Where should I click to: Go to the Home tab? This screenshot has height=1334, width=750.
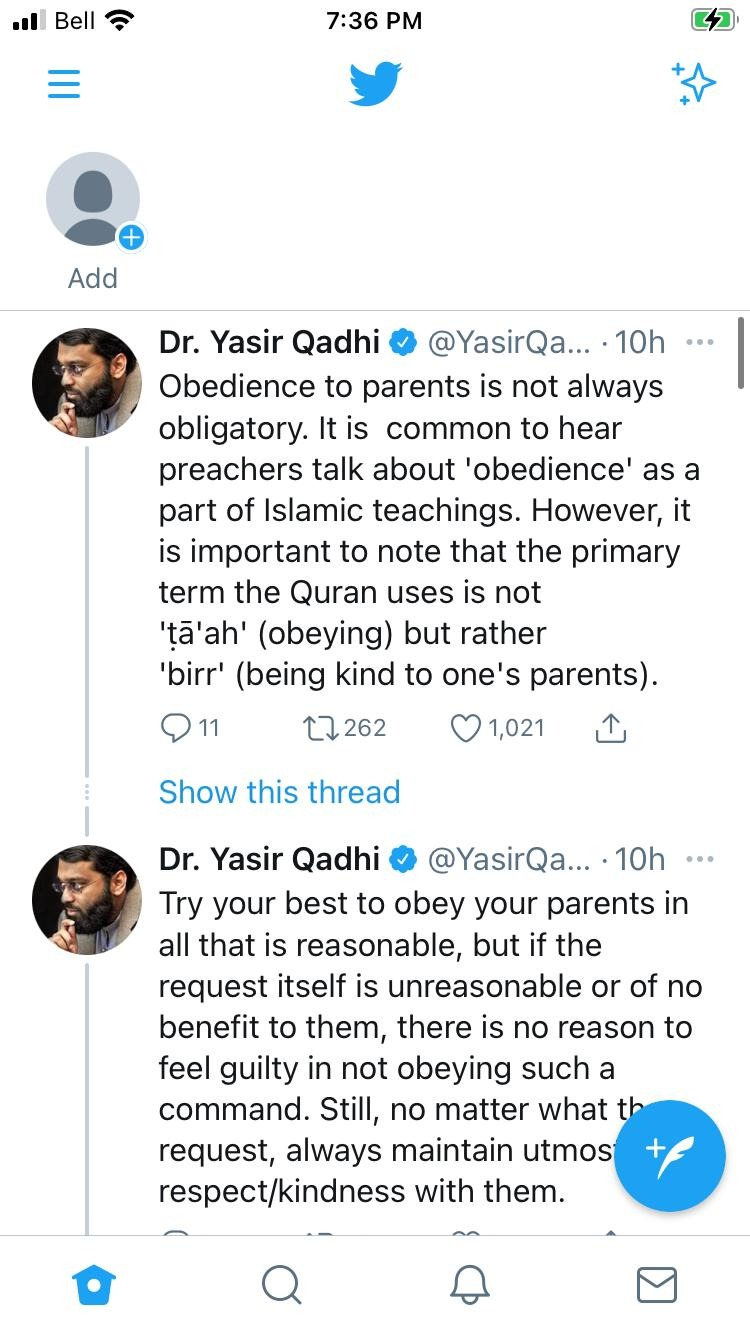click(94, 1284)
